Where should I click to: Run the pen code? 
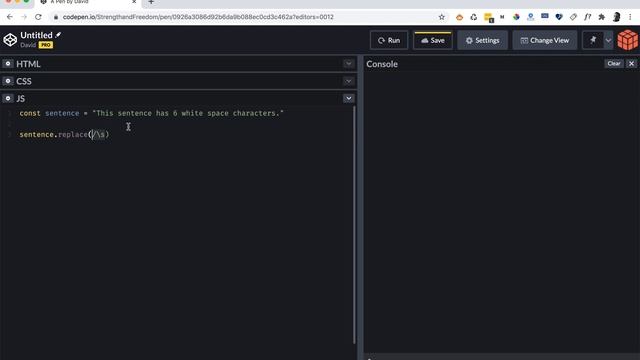coord(389,40)
